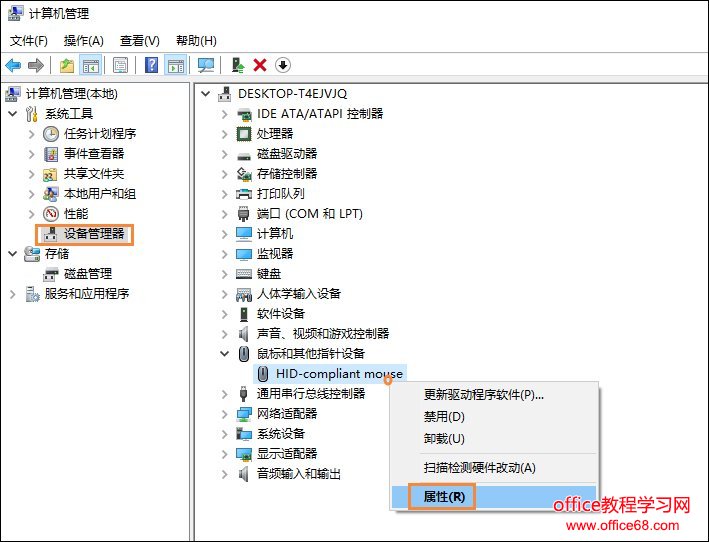Select the 计算机 device category
The height and width of the screenshot is (542, 709).
point(275,234)
